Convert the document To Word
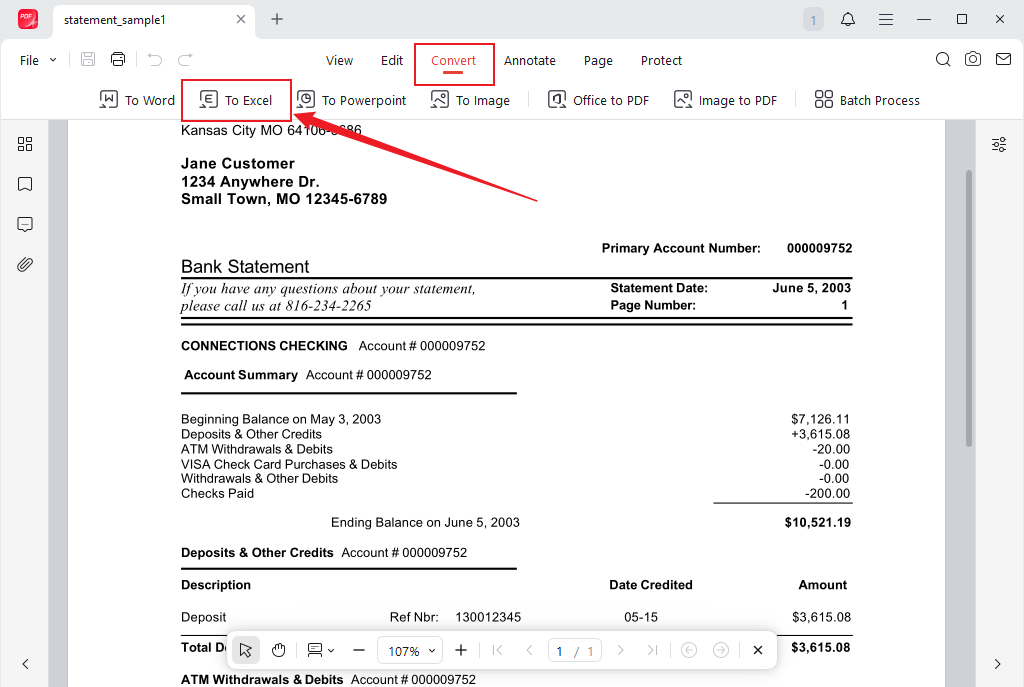 coord(136,99)
